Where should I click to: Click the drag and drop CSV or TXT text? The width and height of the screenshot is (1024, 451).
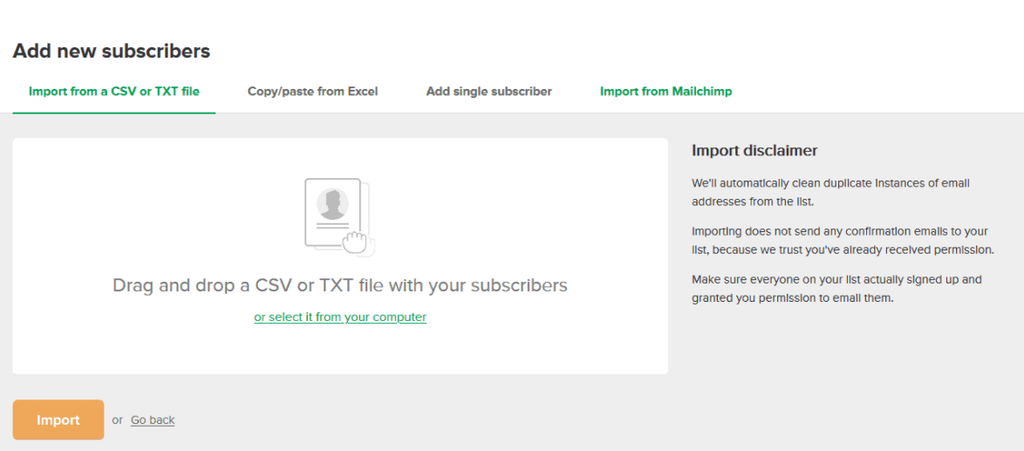click(x=340, y=285)
